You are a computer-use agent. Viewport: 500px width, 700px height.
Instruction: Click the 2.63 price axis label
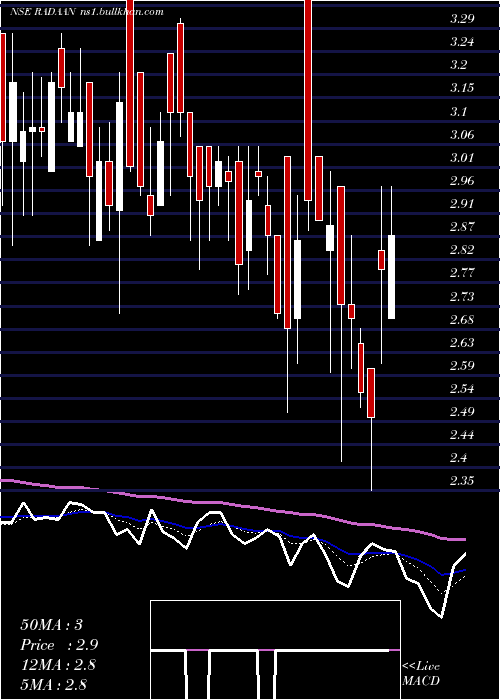(x=462, y=342)
